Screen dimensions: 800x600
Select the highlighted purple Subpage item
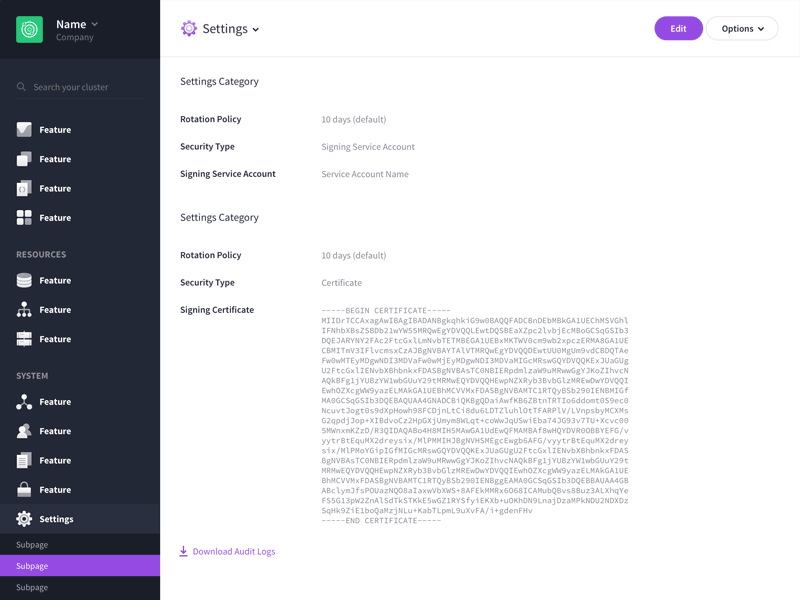[x=80, y=566]
